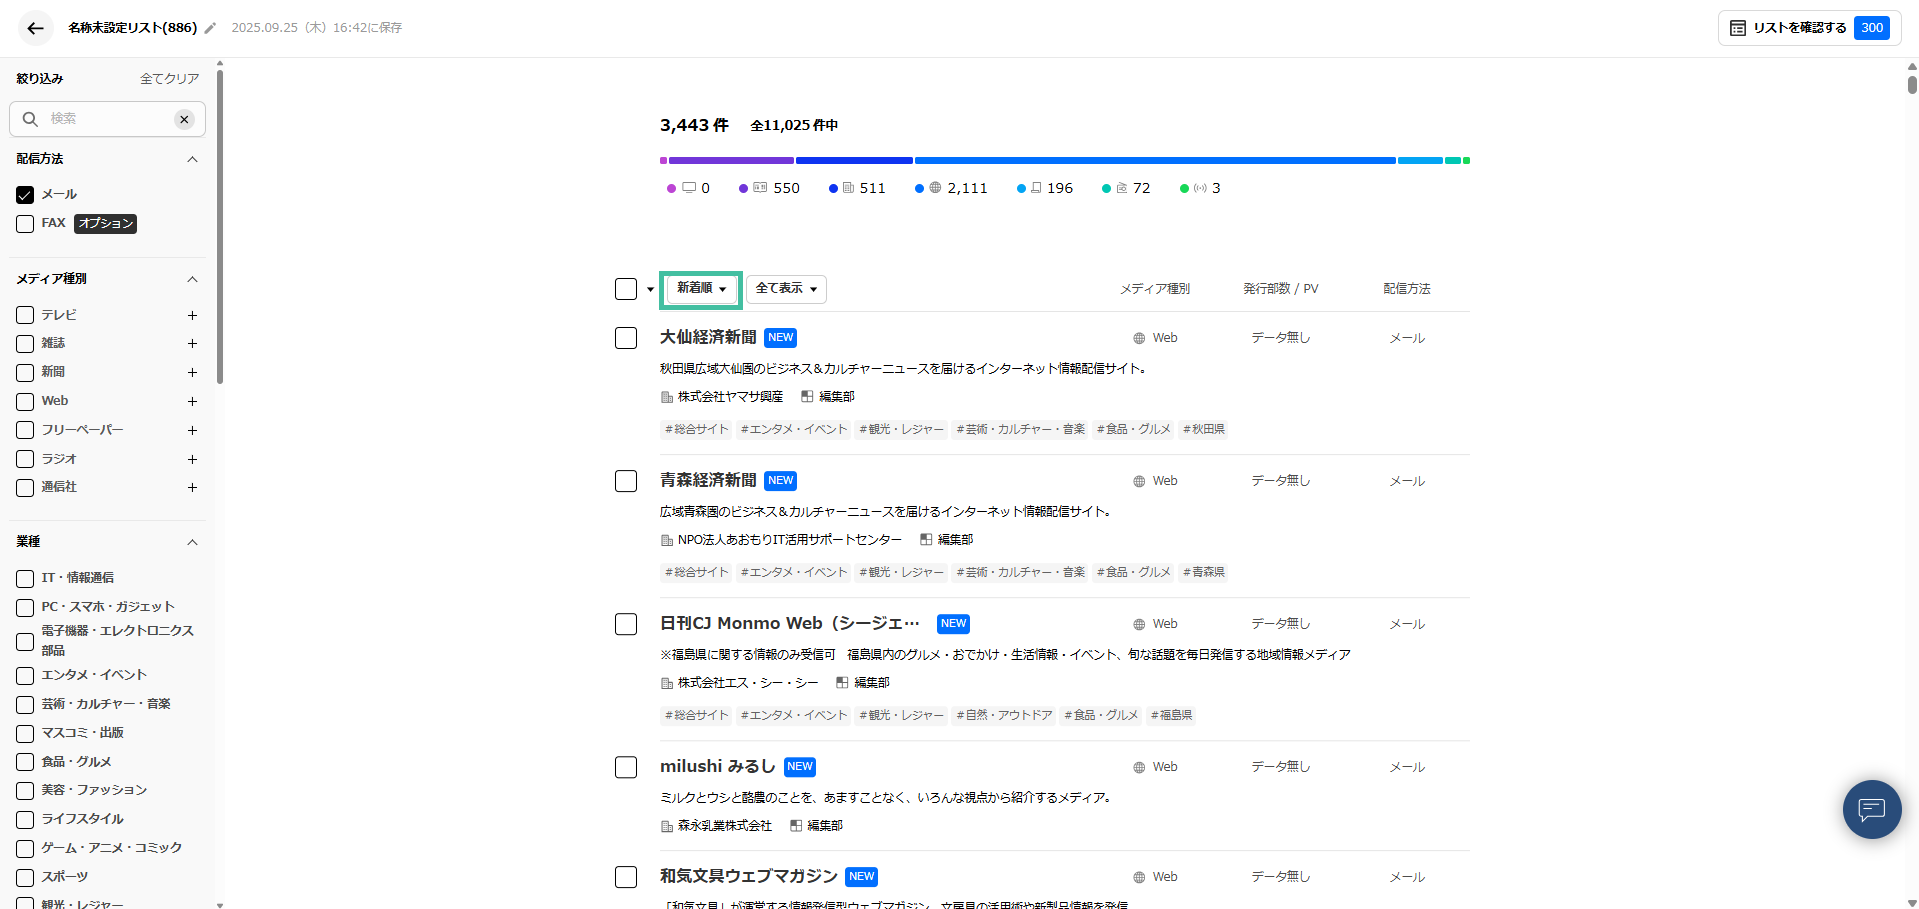
Task: Enable the FAX option checkbox
Action: click(25, 223)
